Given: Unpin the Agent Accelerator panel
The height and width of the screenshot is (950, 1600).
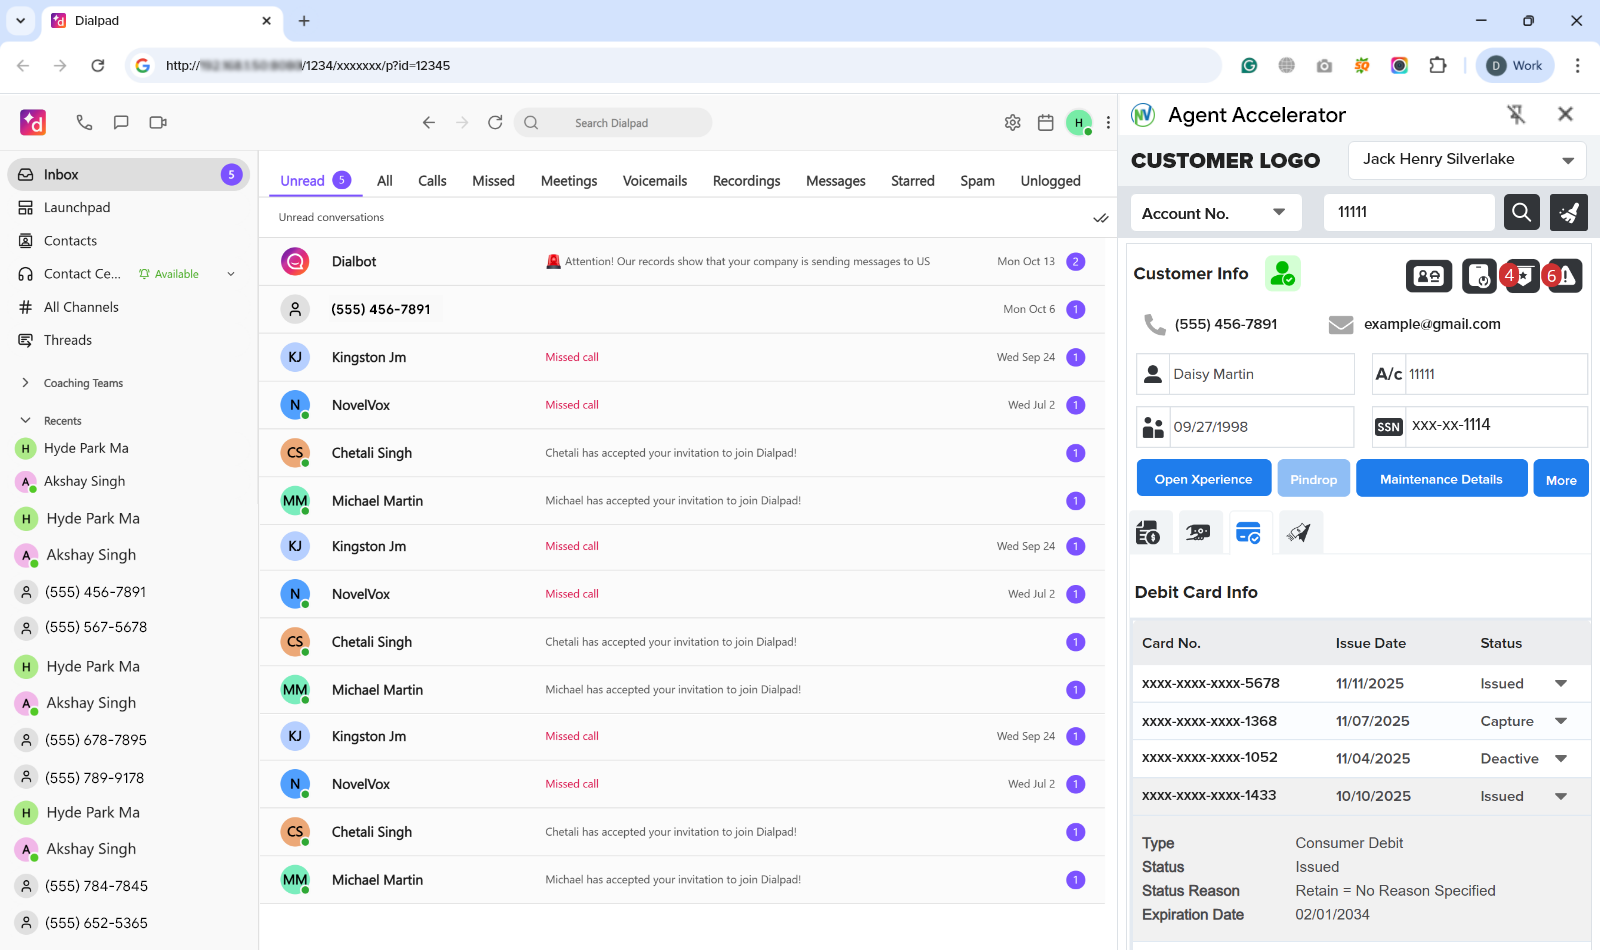Looking at the screenshot, I should click(1517, 115).
